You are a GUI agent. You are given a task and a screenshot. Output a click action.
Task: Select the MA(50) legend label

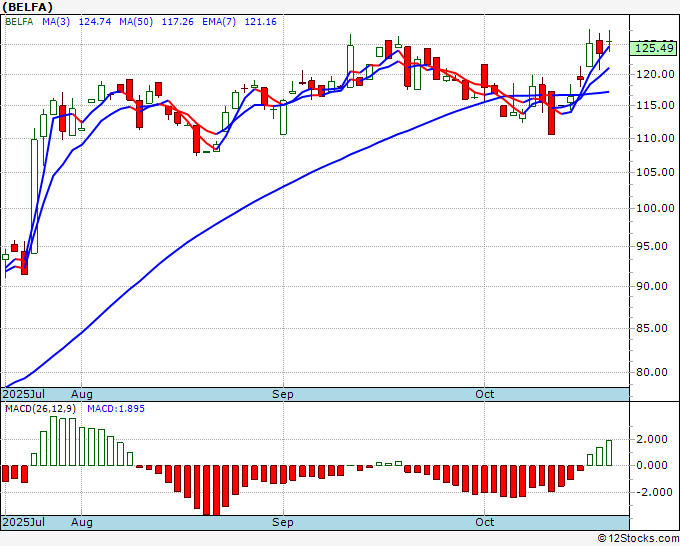click(136, 22)
